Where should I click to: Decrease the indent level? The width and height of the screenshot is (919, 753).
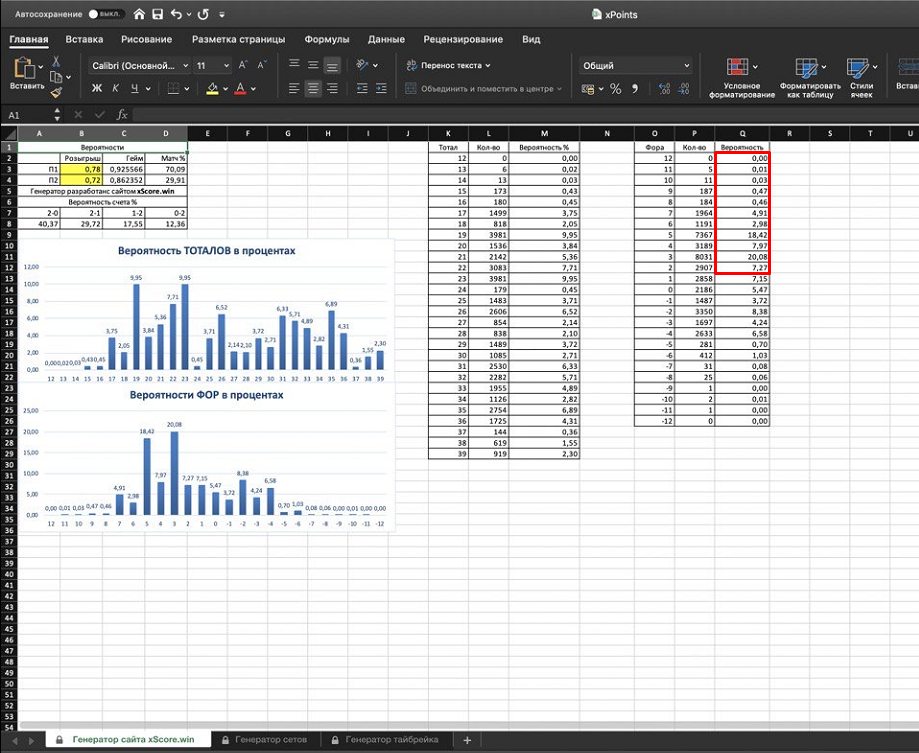362,88
